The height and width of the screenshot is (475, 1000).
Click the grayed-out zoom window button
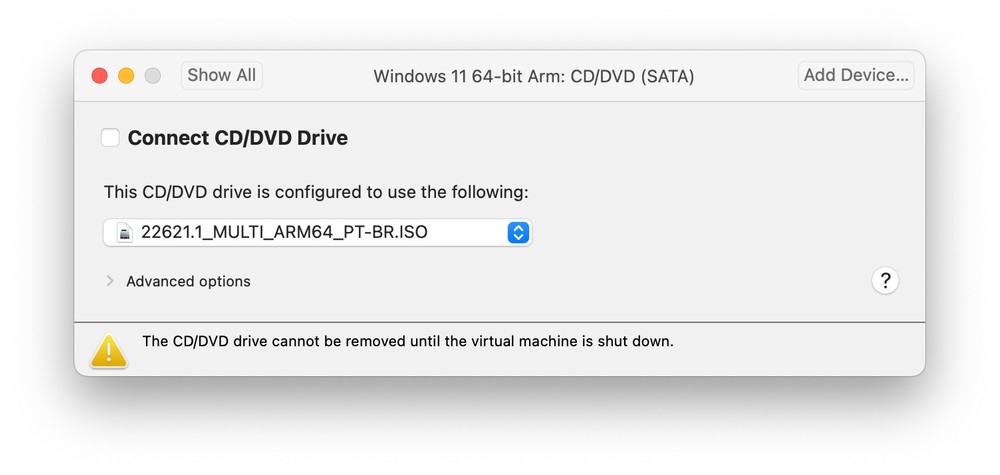[x=152, y=76]
